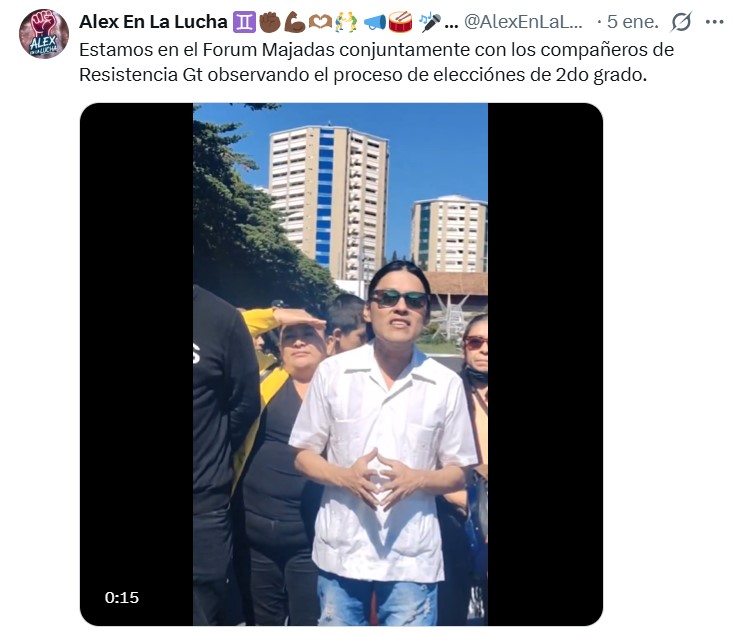
Task: Click the drum emoji in name
Action: click(x=400, y=22)
